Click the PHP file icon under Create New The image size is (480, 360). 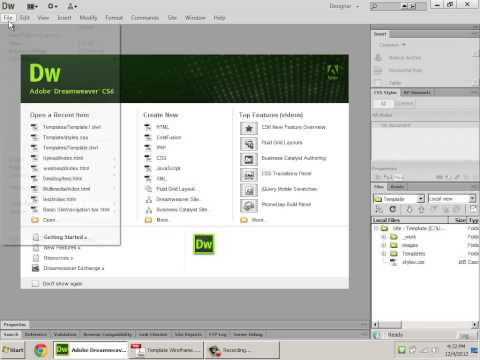pos(148,148)
